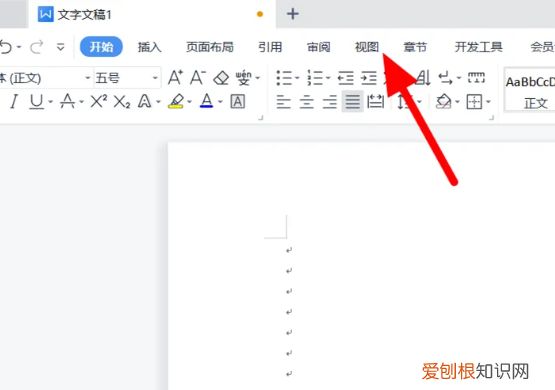Open the Undo history dropdown arrow

[19, 47]
